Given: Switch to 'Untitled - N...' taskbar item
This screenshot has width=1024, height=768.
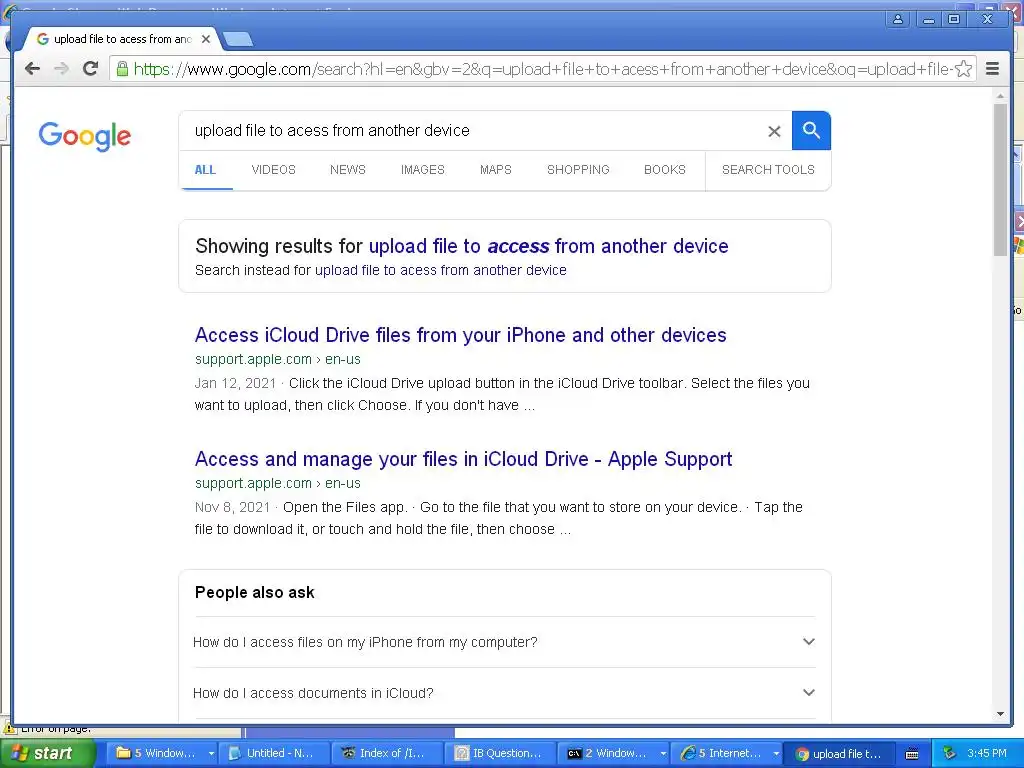Looking at the screenshot, I should (x=274, y=753).
